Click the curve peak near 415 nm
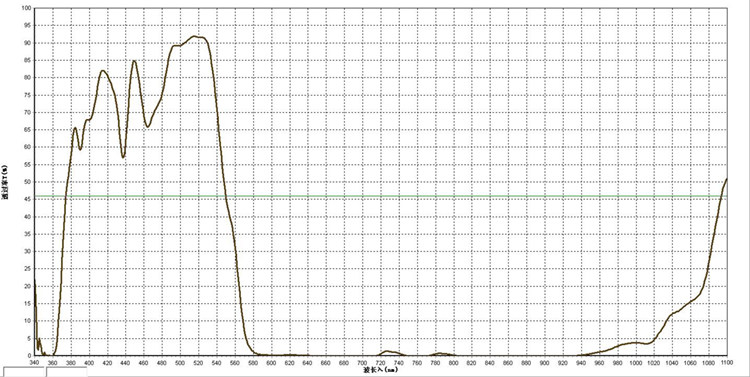750x377 pixels. click(103, 71)
